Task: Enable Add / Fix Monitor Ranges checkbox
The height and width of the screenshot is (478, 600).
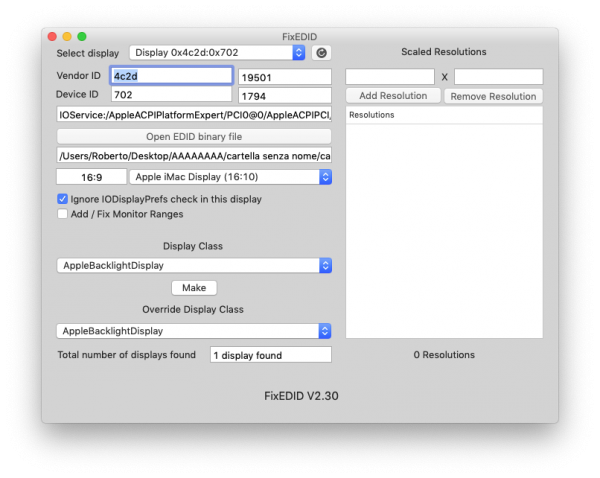Action: pyautogui.click(x=62, y=214)
